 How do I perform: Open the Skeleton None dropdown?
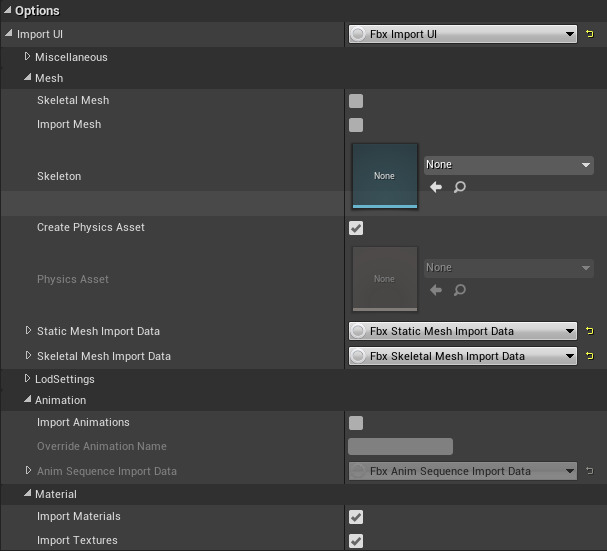coord(508,165)
